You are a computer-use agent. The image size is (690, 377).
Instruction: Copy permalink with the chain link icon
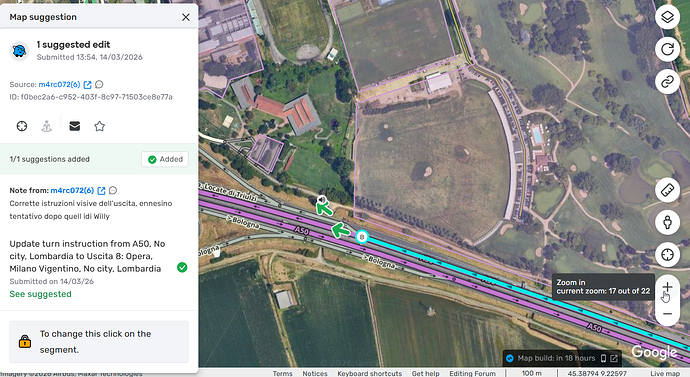click(667, 81)
